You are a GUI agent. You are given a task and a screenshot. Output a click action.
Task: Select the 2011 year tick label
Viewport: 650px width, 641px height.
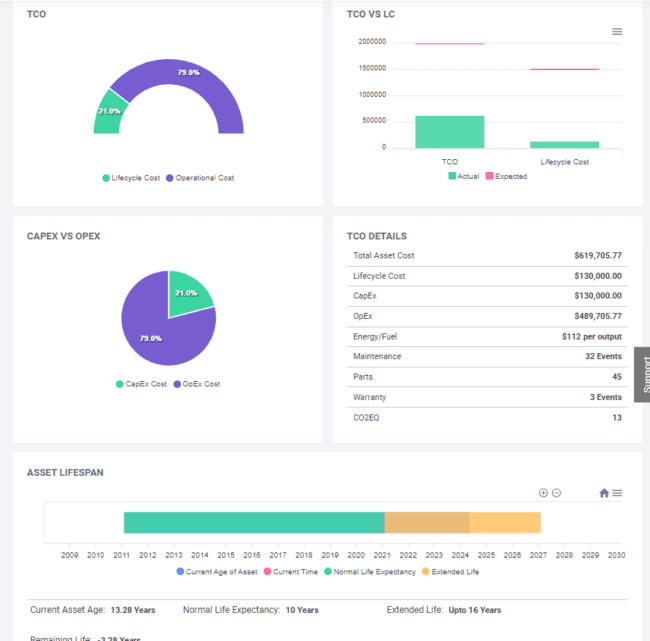click(x=121, y=555)
